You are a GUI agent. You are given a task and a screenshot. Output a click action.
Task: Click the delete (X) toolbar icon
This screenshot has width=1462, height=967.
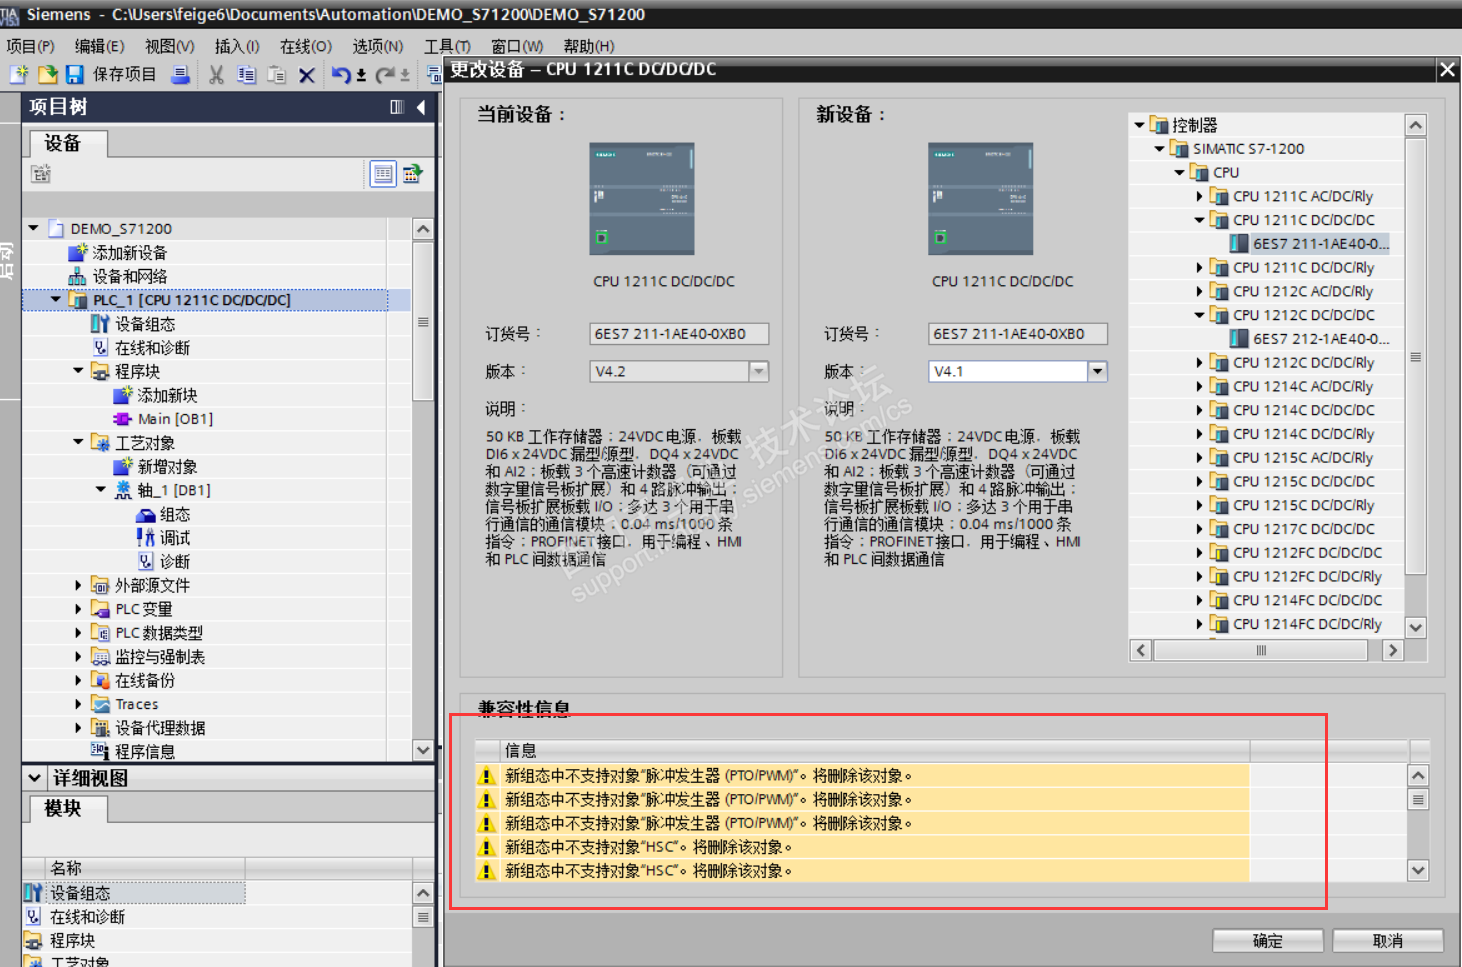[307, 75]
